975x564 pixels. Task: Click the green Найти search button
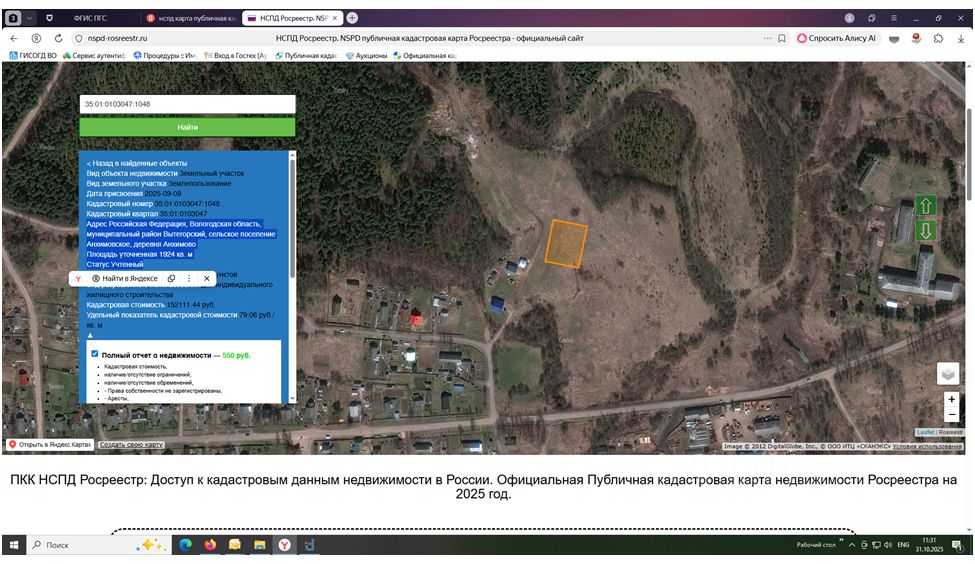pos(187,127)
